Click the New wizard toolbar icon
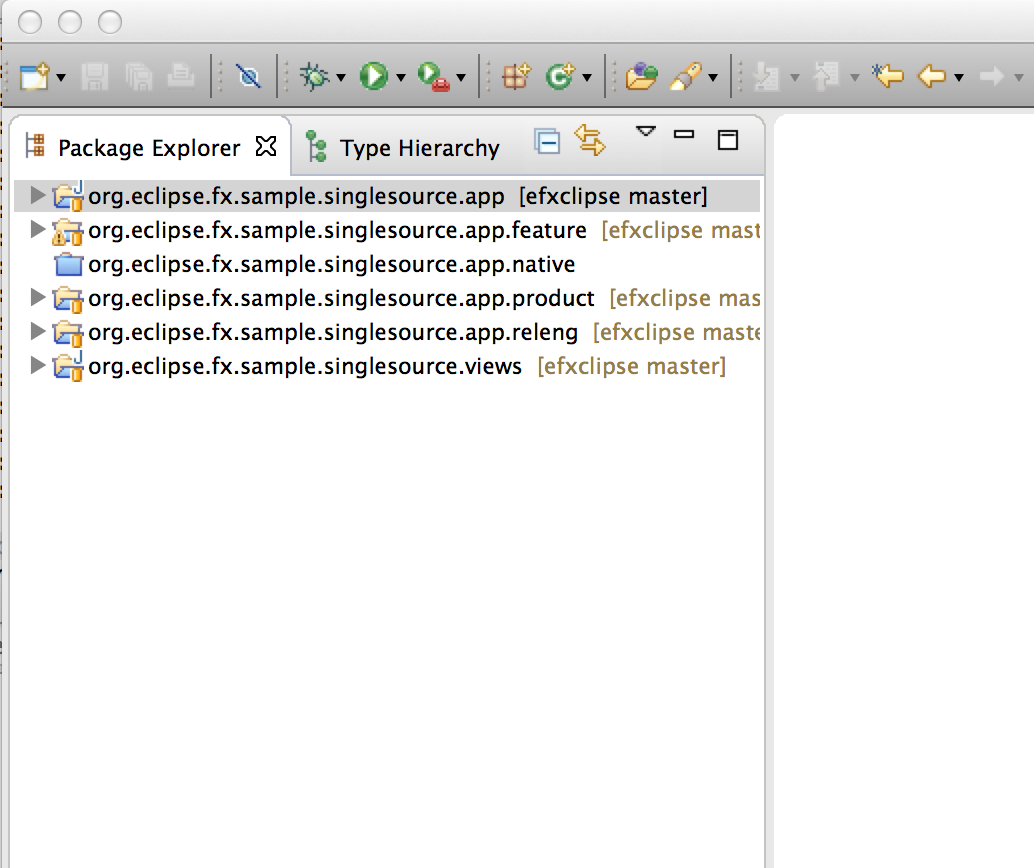Screen dimensions: 1034x868 (x=35, y=76)
